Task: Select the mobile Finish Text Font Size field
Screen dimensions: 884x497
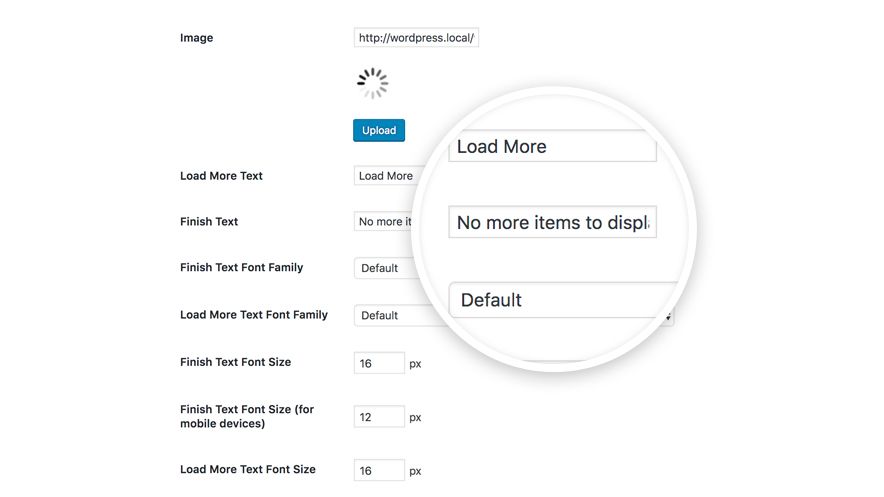Action: 379,417
